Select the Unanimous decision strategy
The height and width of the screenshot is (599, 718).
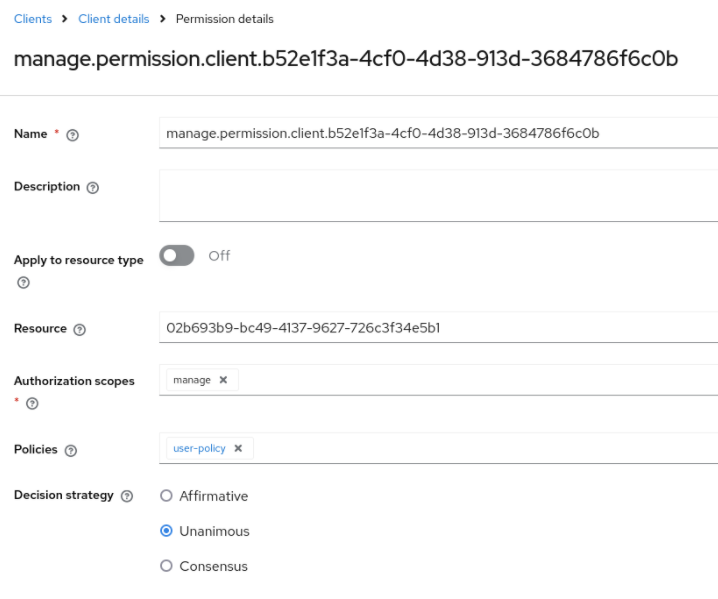point(167,531)
